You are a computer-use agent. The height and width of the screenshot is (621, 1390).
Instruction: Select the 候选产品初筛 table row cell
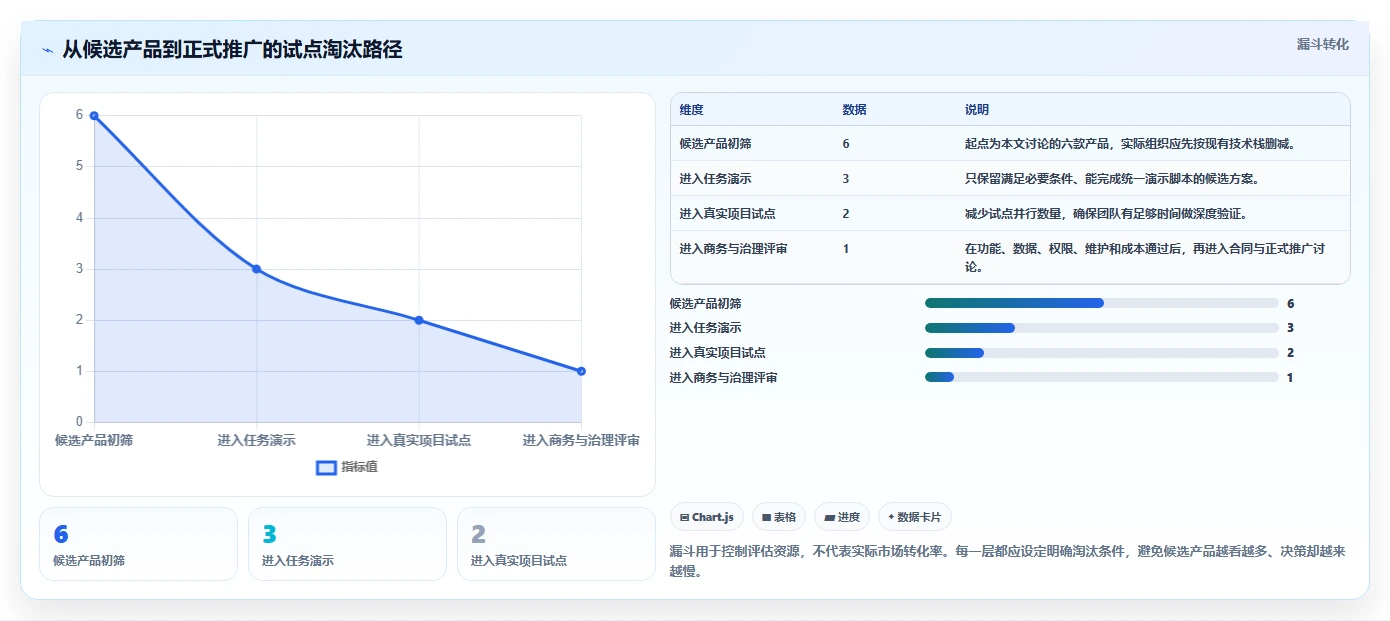[x=715, y=144]
